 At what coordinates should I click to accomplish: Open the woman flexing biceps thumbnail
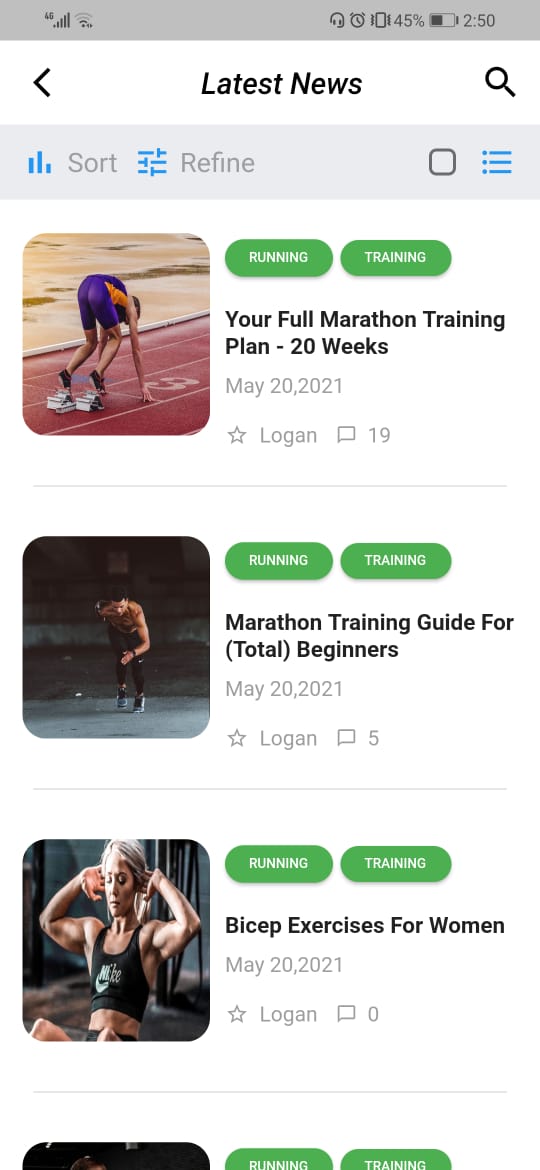pyautogui.click(x=116, y=940)
